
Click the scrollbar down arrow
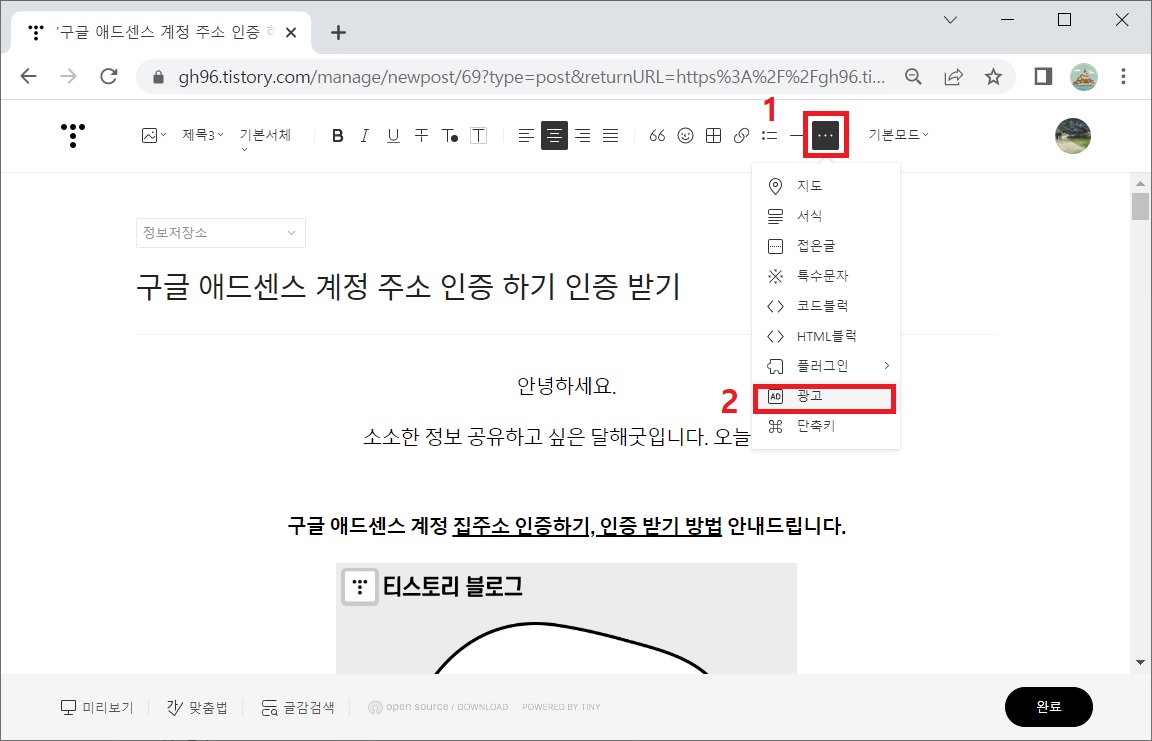coord(1140,662)
